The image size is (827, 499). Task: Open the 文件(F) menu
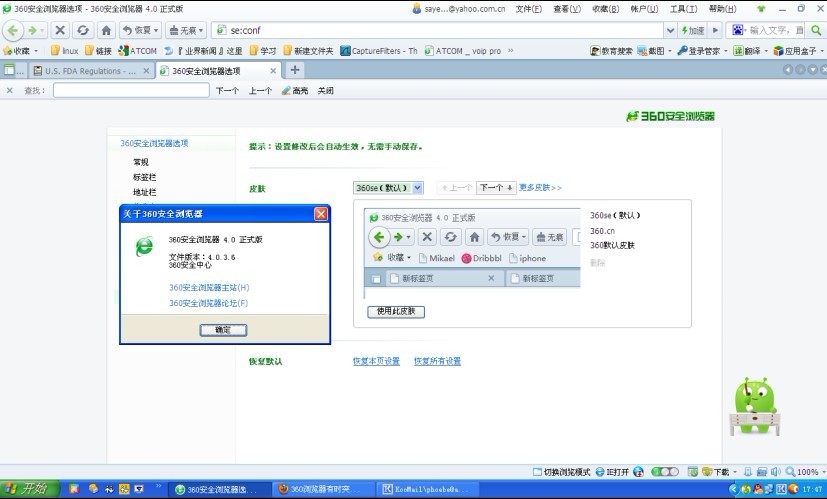(x=528, y=8)
